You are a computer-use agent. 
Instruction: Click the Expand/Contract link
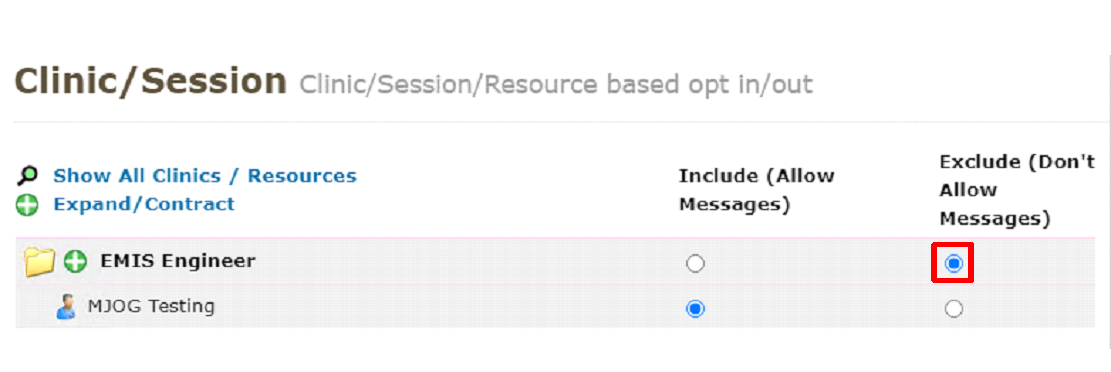144,204
